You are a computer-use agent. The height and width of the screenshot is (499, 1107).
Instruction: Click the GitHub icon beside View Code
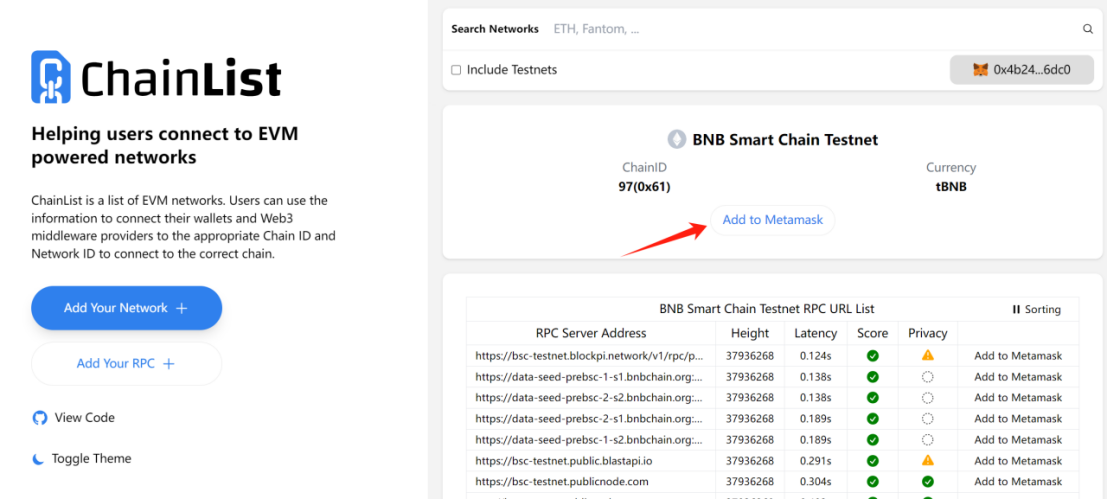(x=40, y=418)
